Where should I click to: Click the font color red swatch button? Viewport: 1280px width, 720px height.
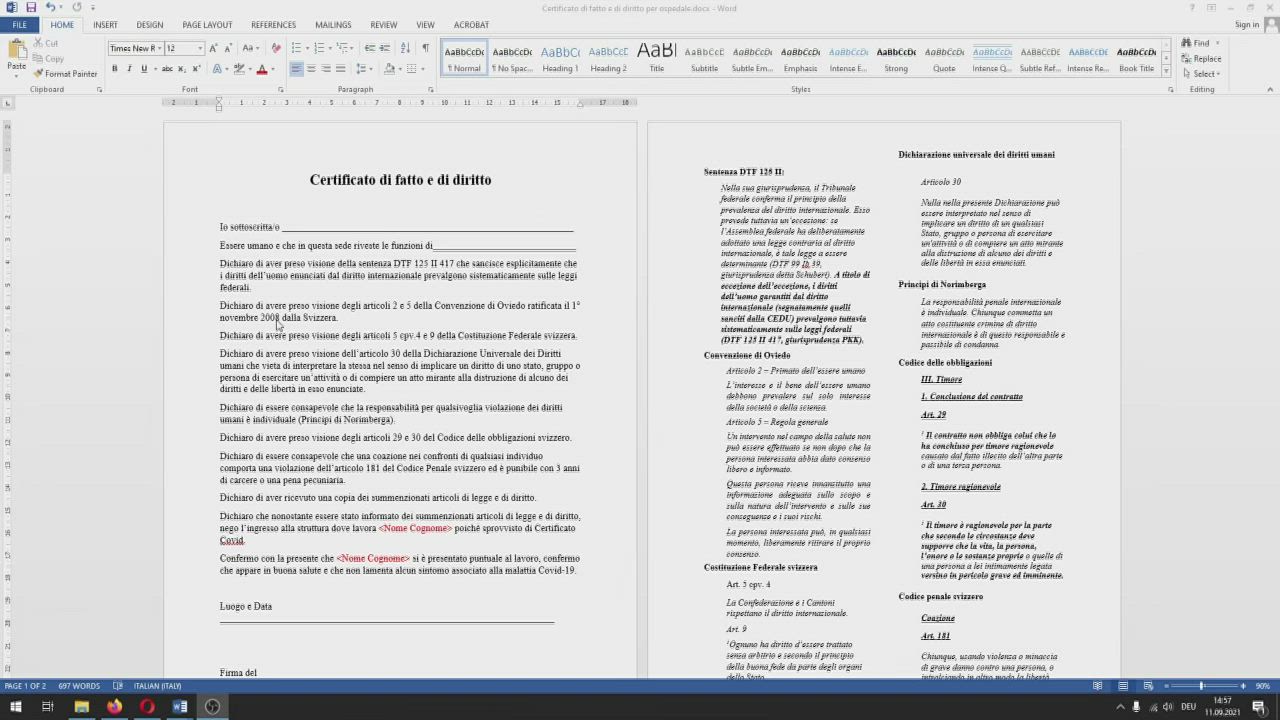(x=261, y=69)
